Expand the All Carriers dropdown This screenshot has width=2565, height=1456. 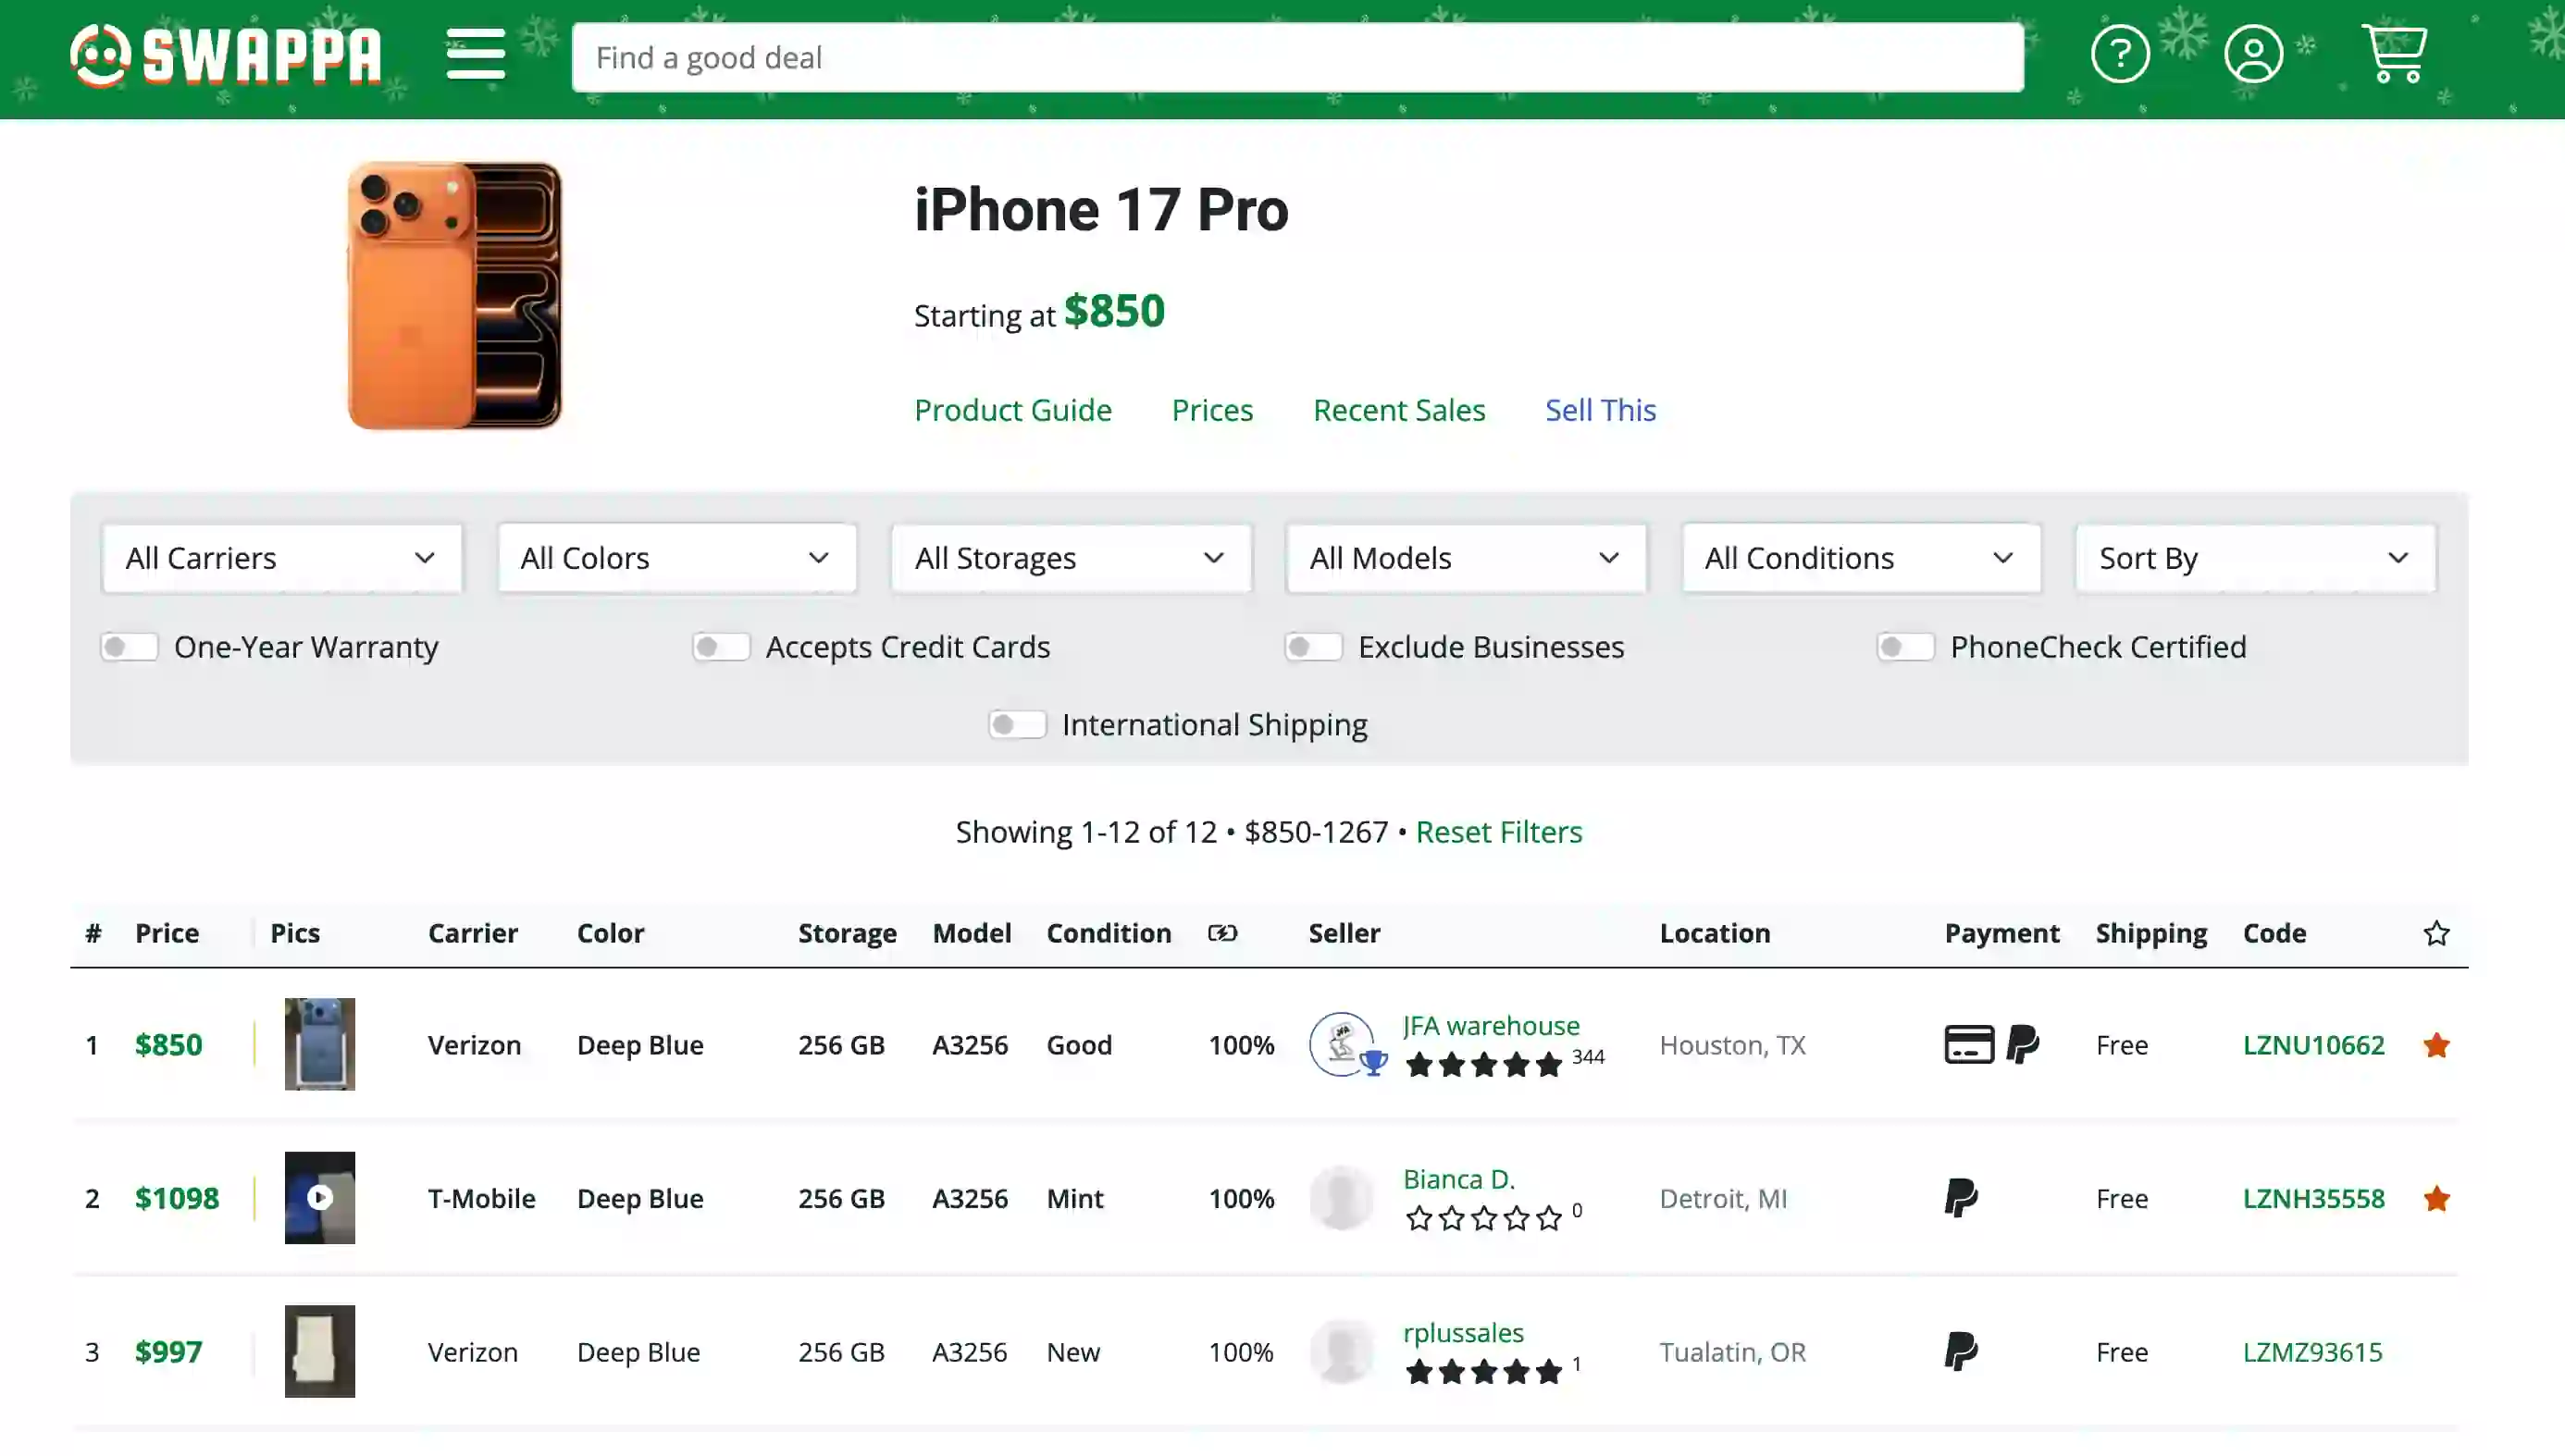point(281,558)
